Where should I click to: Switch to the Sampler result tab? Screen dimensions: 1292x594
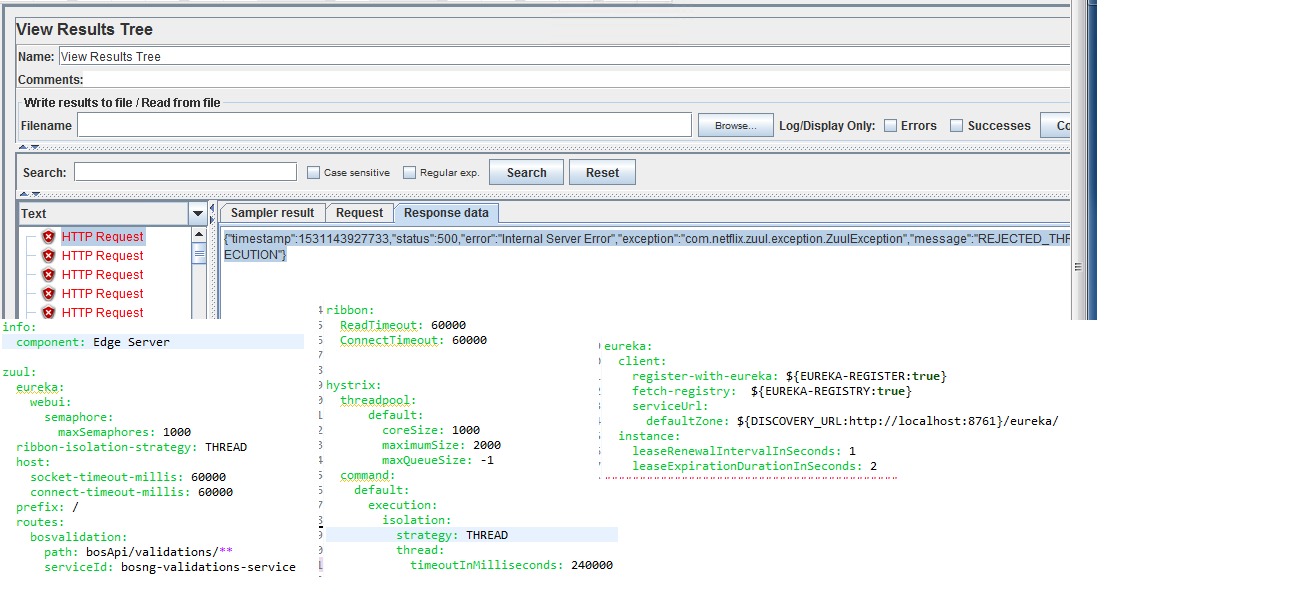272,213
